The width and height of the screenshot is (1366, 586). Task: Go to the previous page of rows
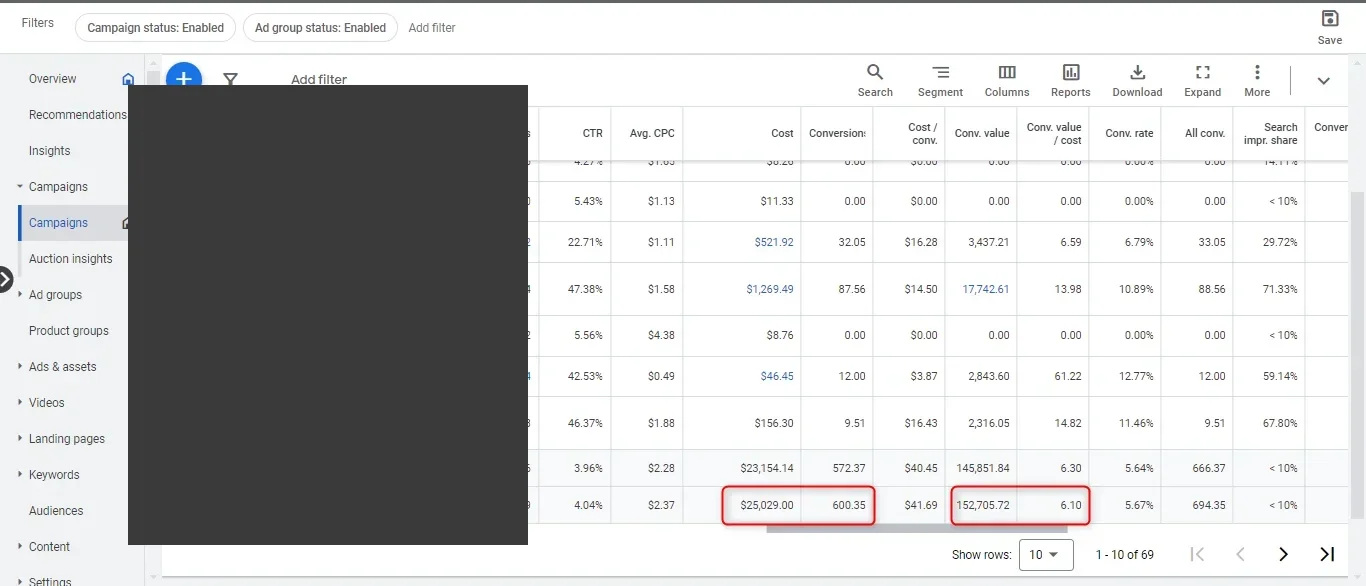1240,554
